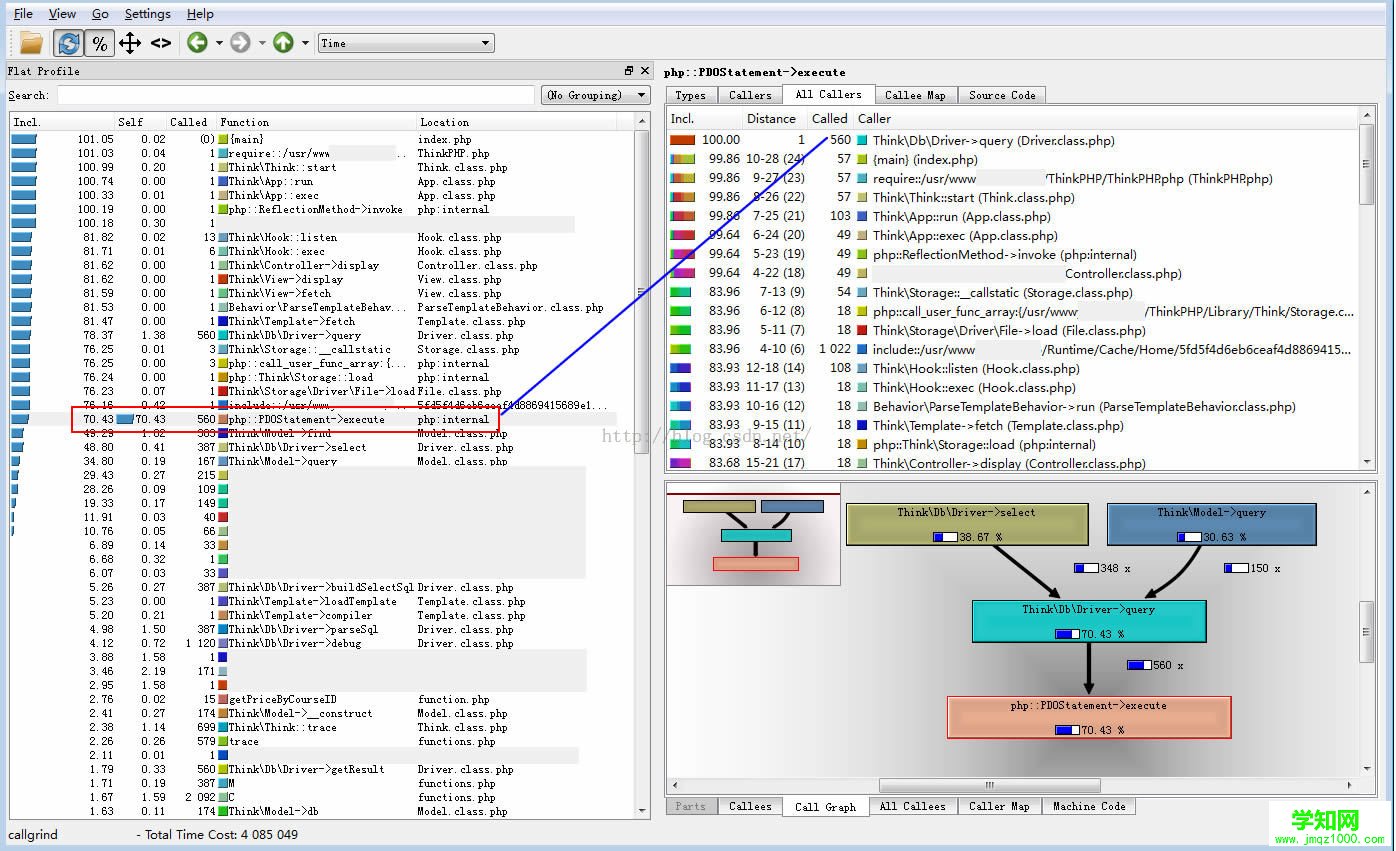Screen dimensions: 1396x851
Task: Switch to the Callee Map tab
Action: 915,95
